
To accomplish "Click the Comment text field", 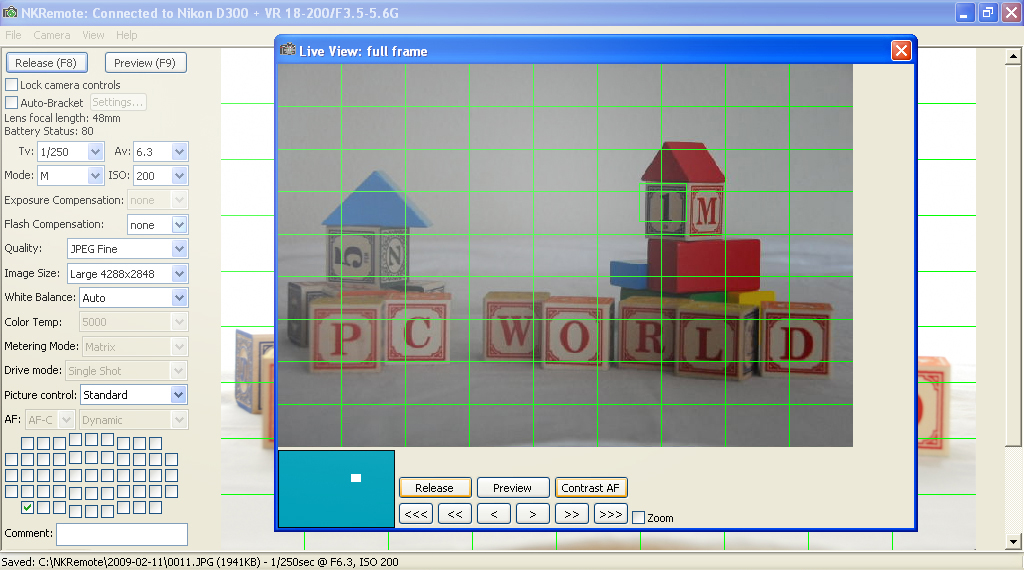I will pos(121,534).
